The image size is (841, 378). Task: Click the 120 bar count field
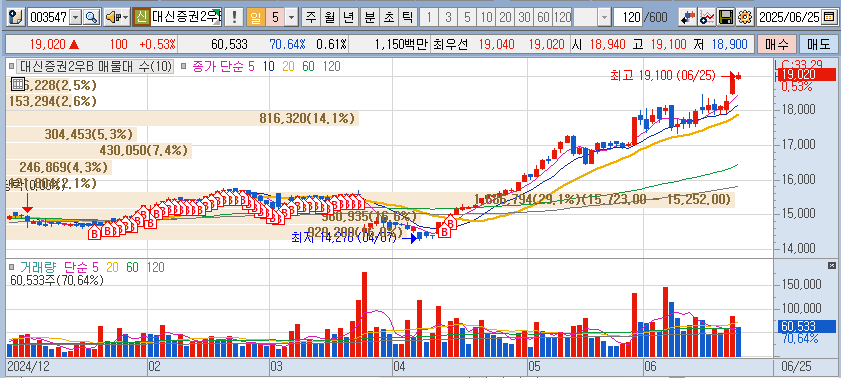point(628,17)
